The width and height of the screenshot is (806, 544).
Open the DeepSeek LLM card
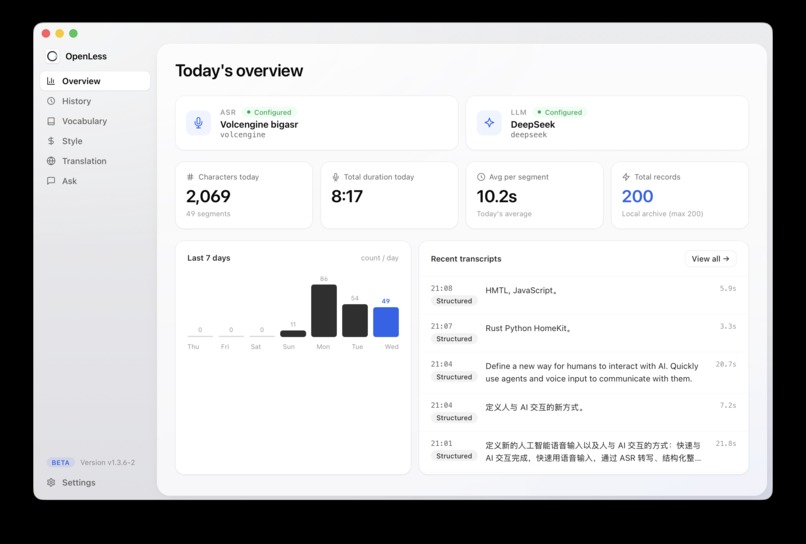[x=607, y=123]
